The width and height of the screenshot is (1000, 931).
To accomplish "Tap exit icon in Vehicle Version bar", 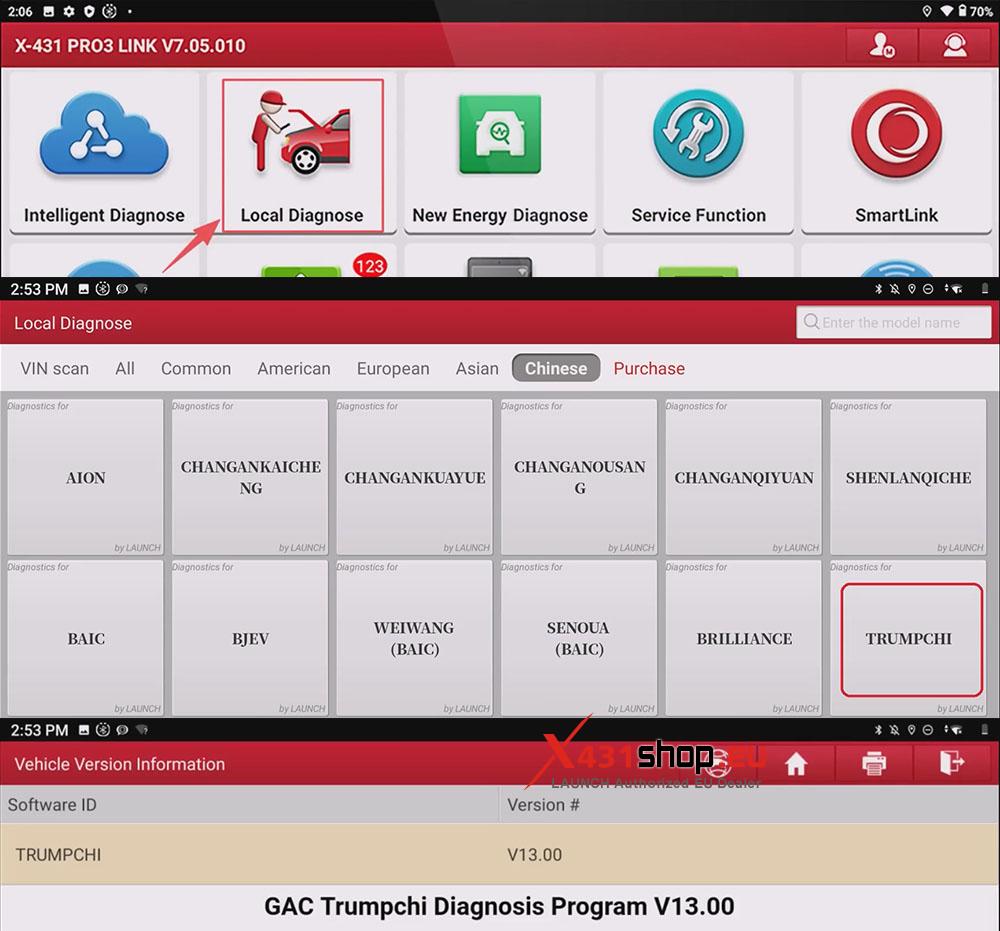I will (952, 763).
